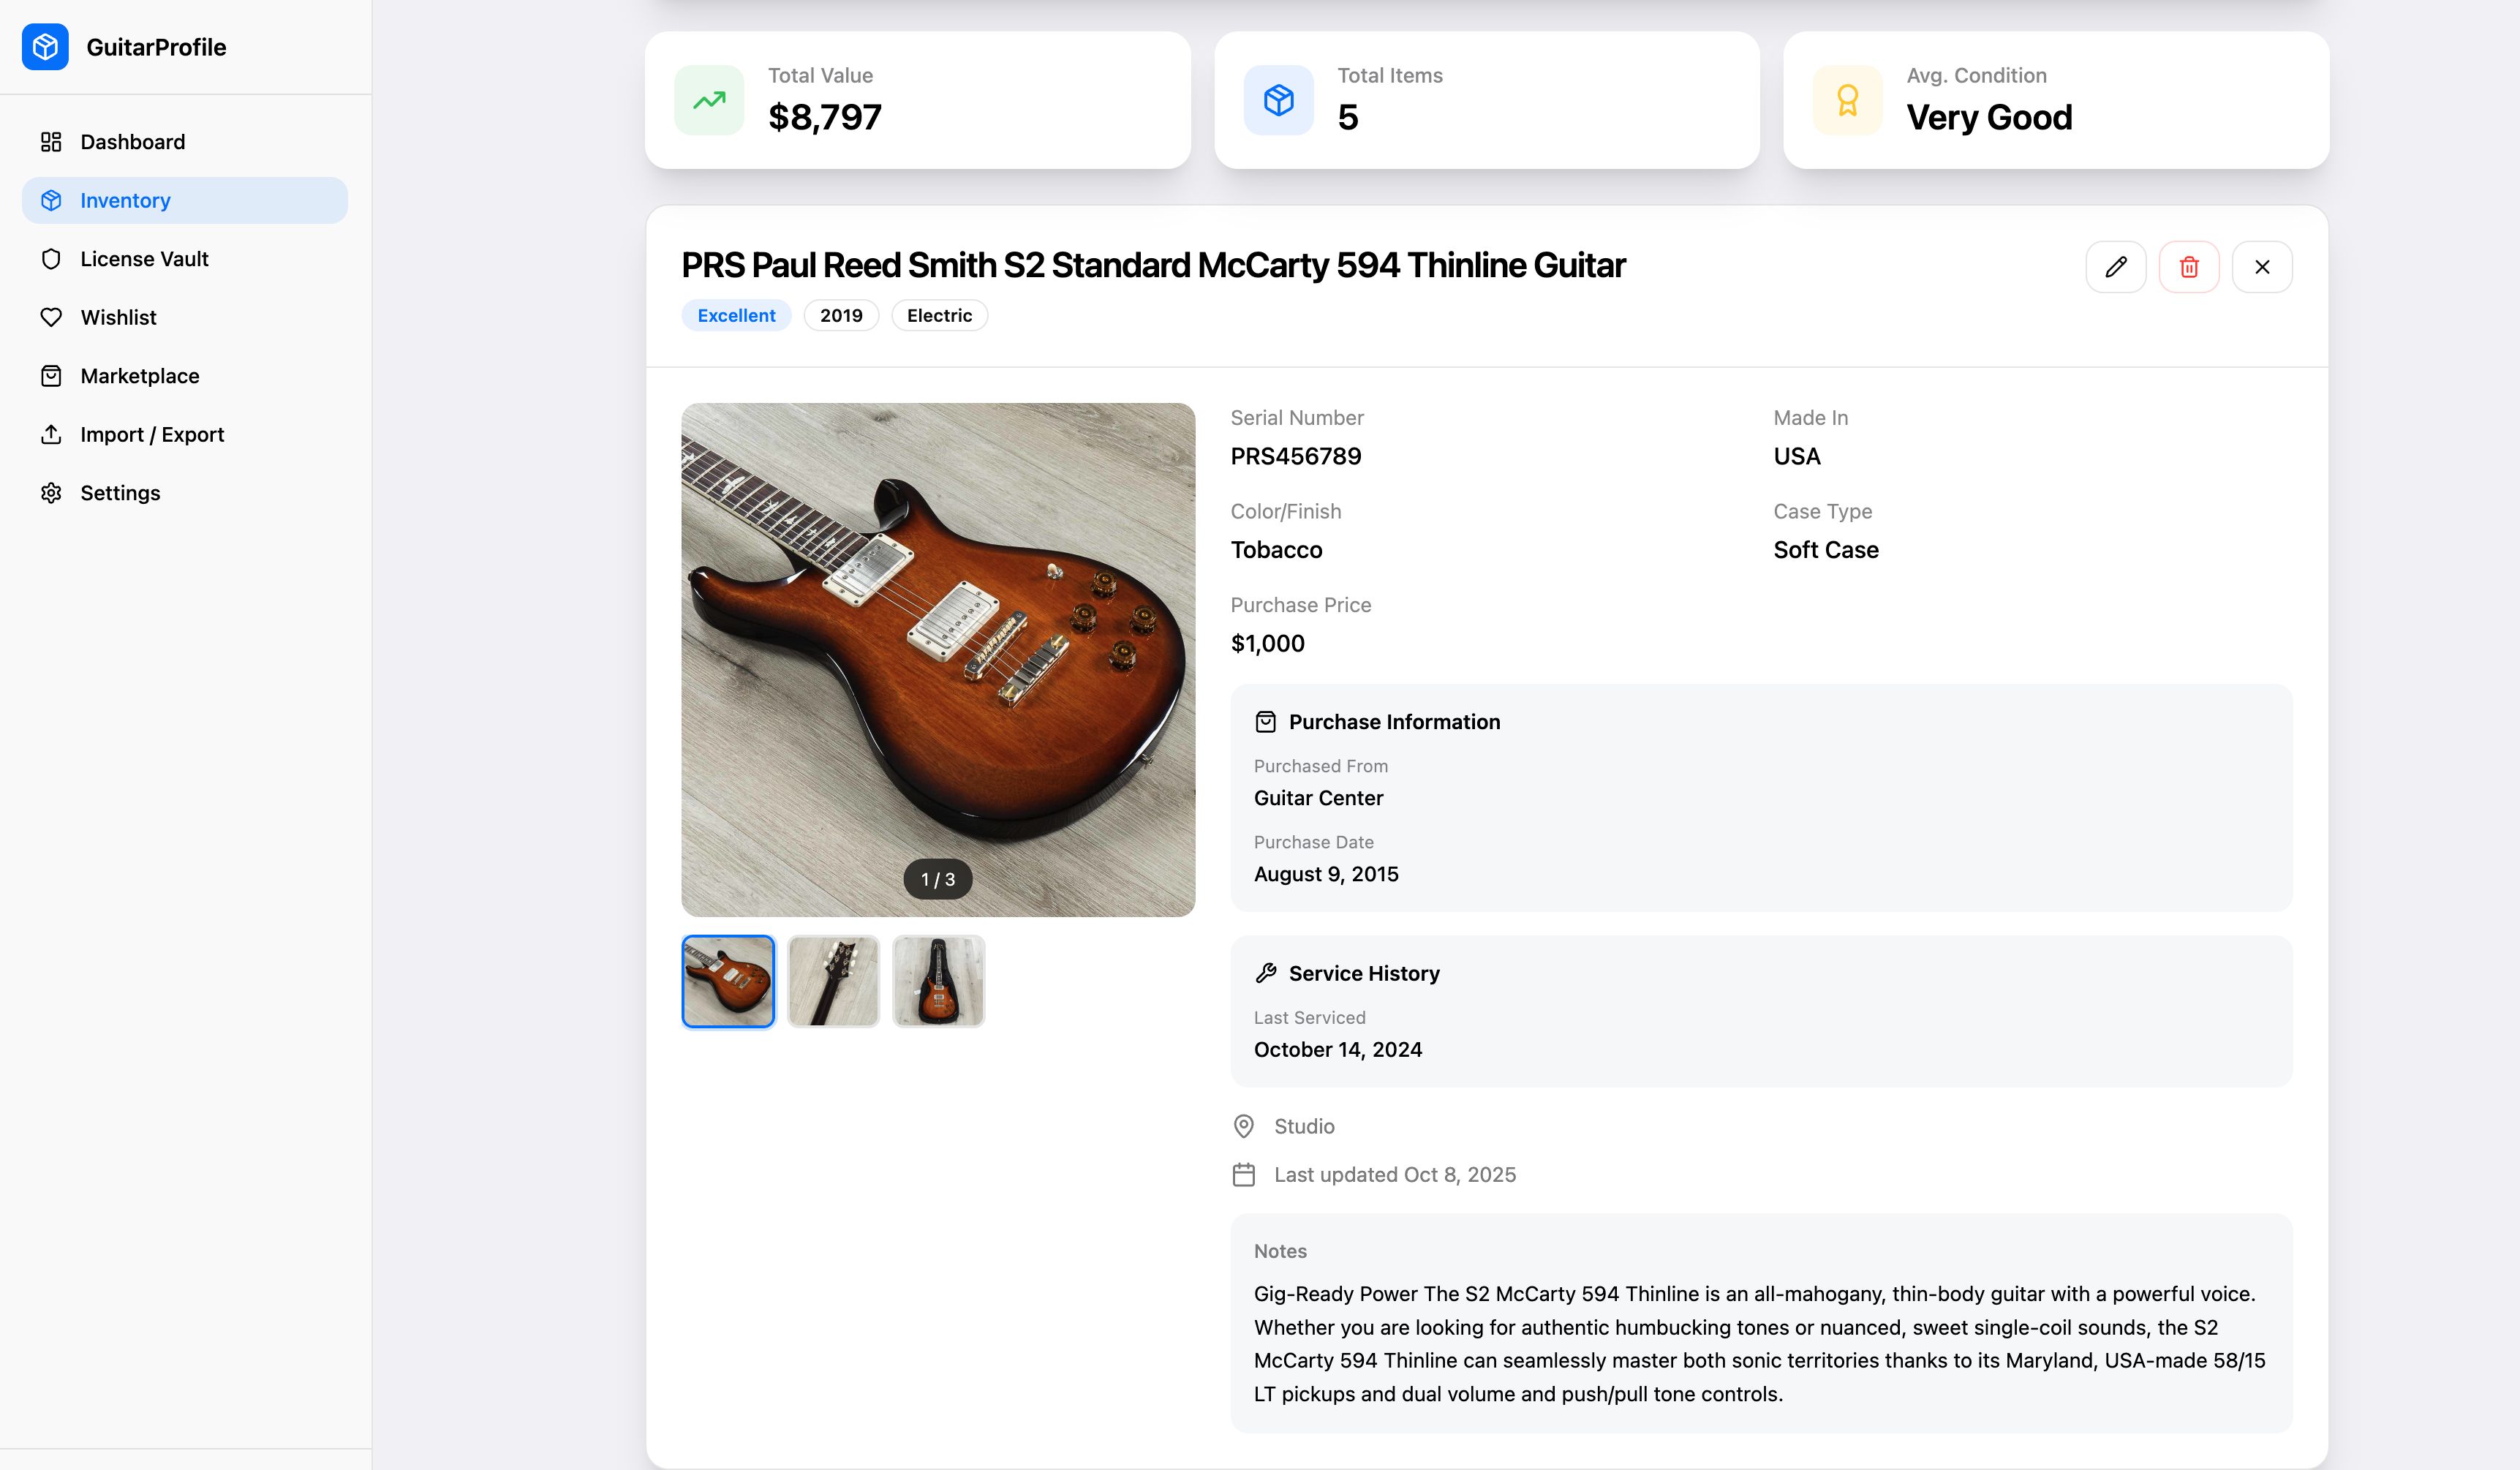Click the 1 / 3 image counter
Image resolution: width=2520 pixels, height=1470 pixels.
coord(937,880)
